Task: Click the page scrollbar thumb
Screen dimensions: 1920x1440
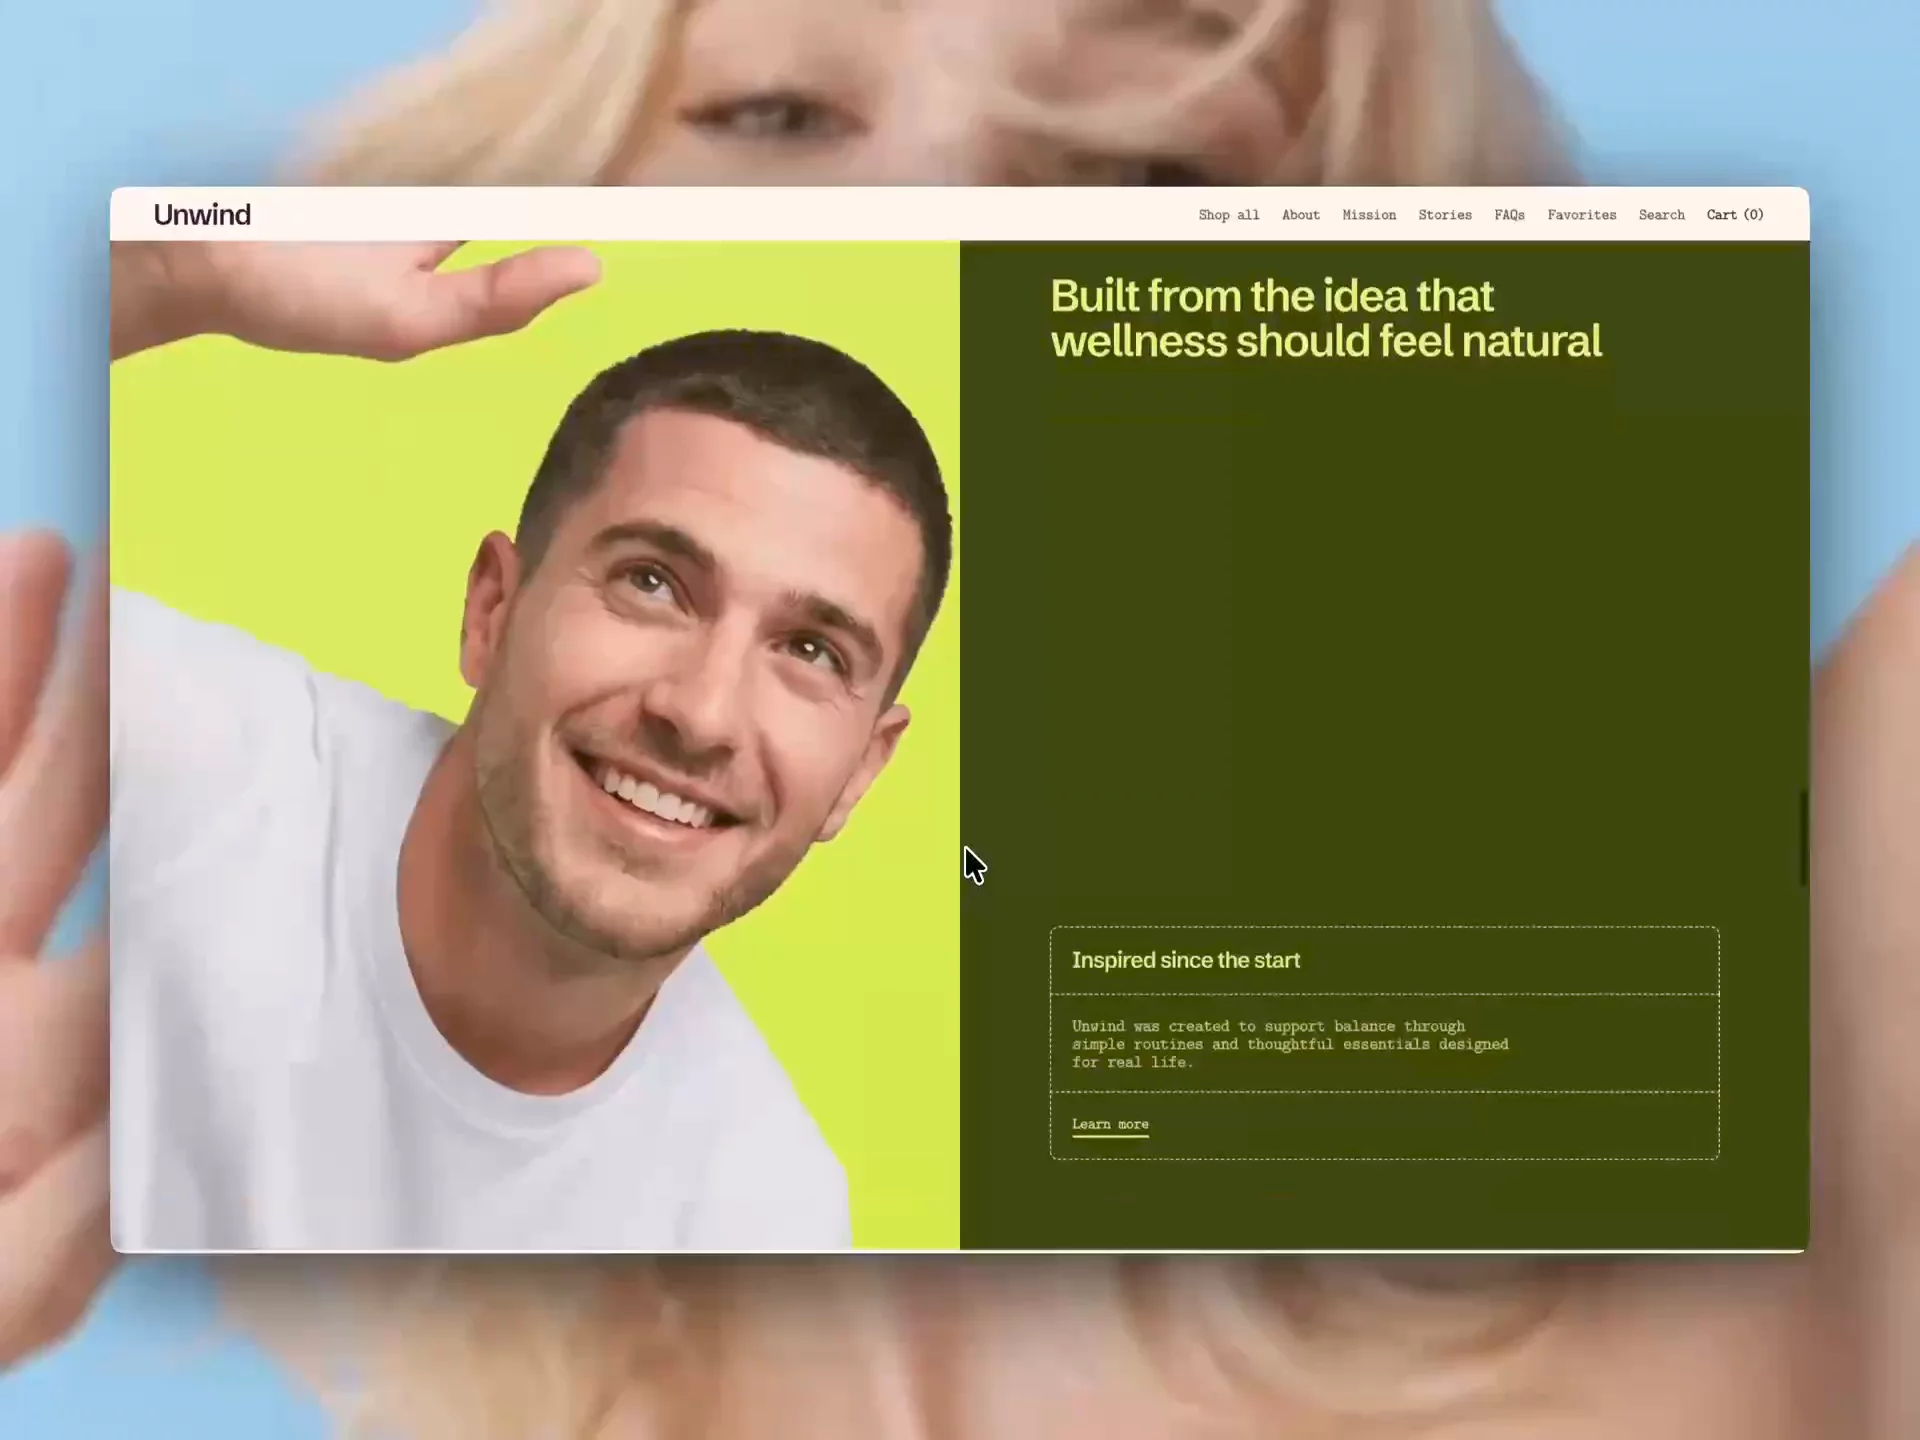Action: [1803, 837]
